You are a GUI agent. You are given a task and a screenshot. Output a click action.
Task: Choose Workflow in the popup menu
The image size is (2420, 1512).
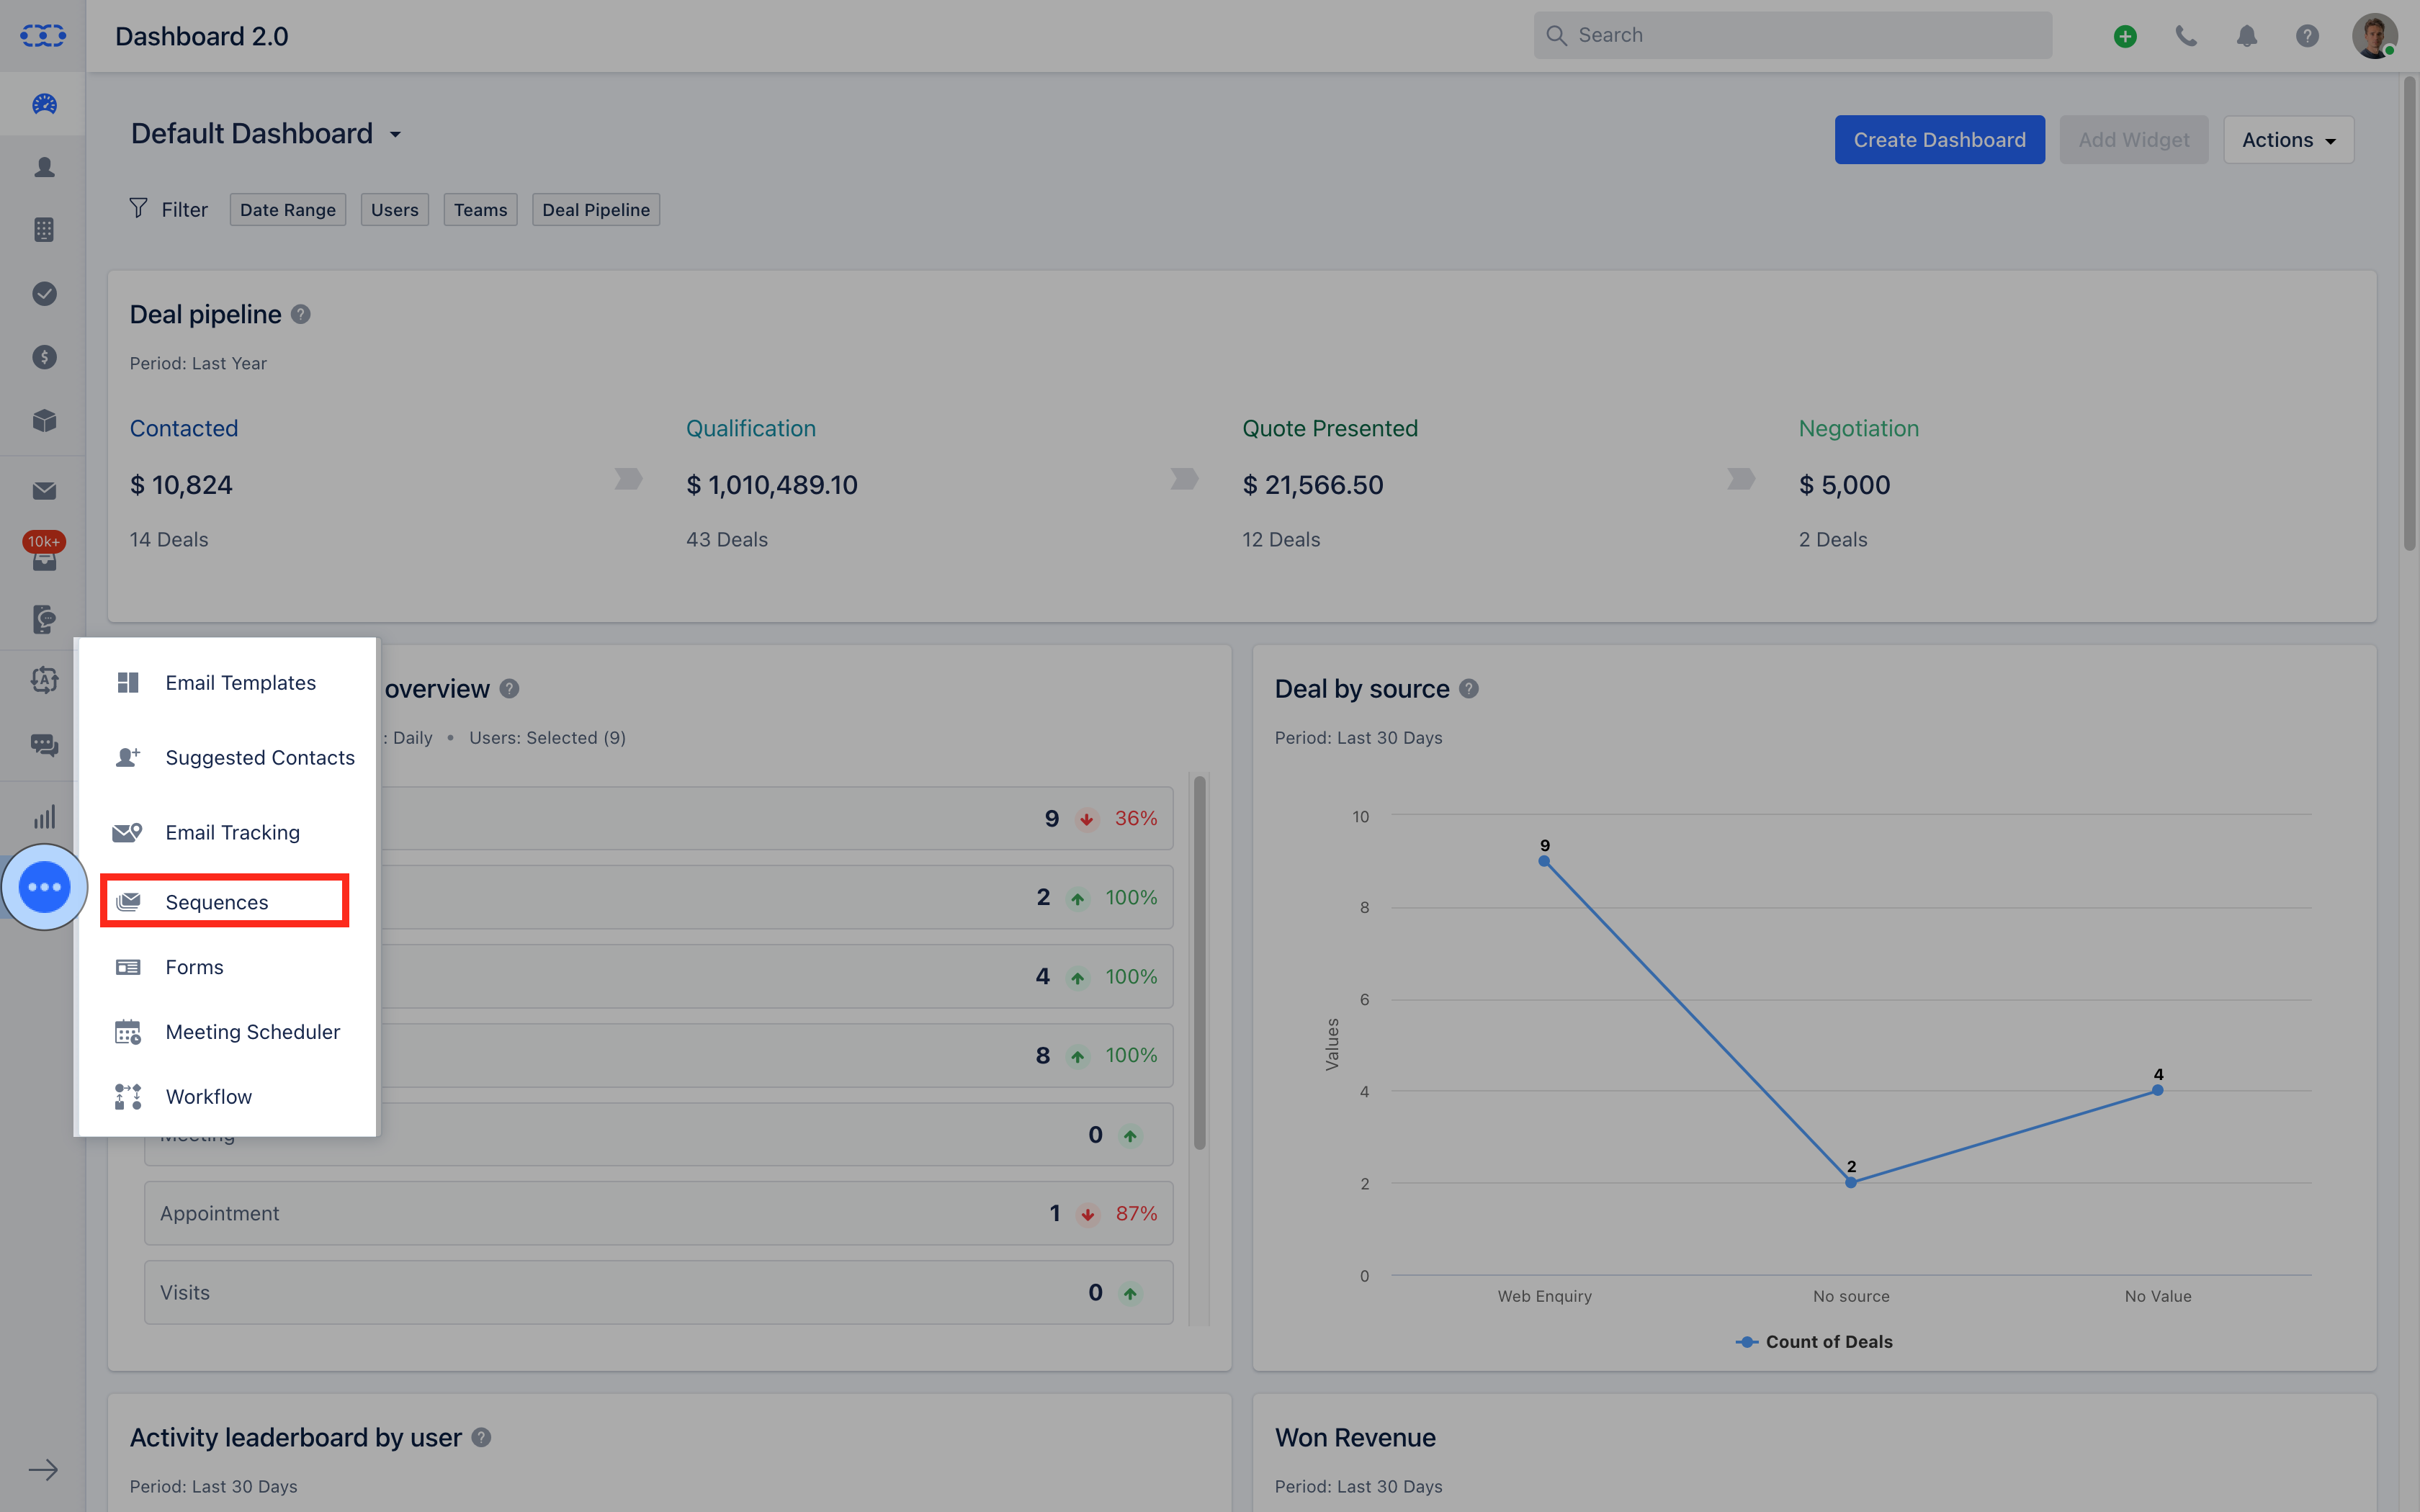(209, 1096)
